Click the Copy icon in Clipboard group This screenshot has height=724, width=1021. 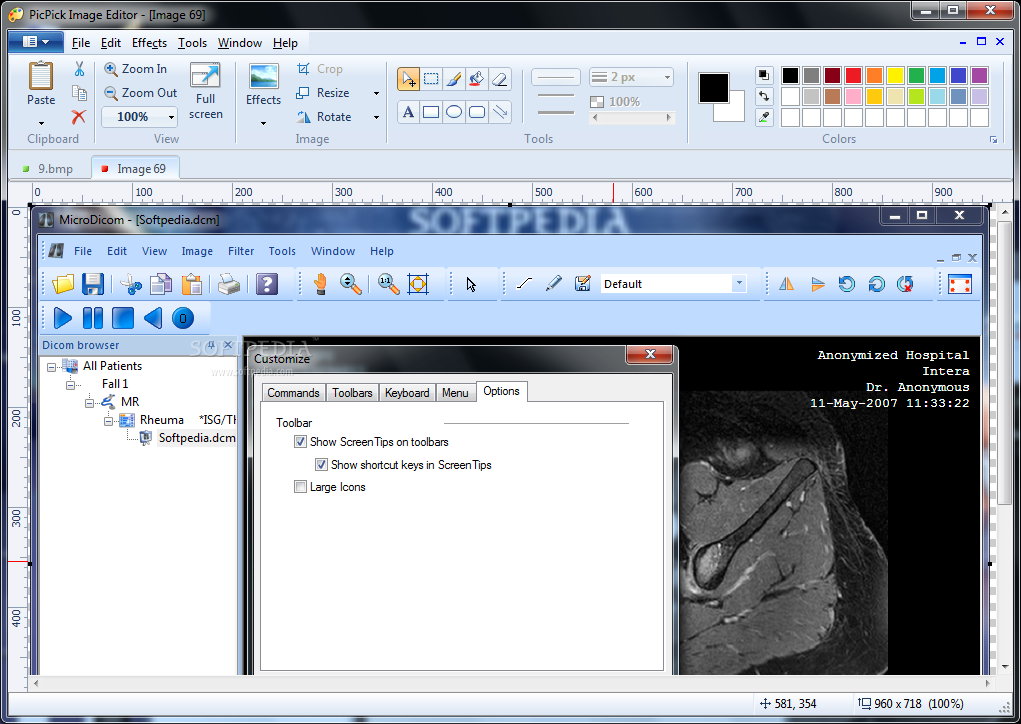(x=79, y=93)
